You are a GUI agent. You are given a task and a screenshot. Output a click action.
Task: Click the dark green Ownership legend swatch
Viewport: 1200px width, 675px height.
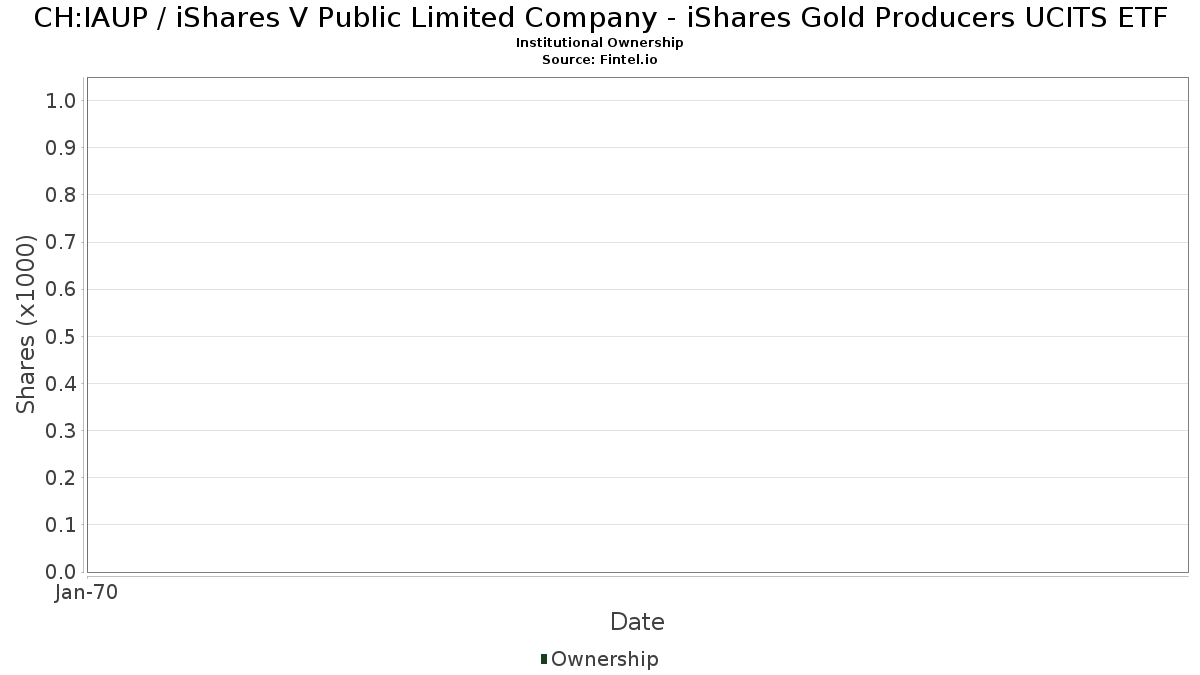[x=544, y=658]
